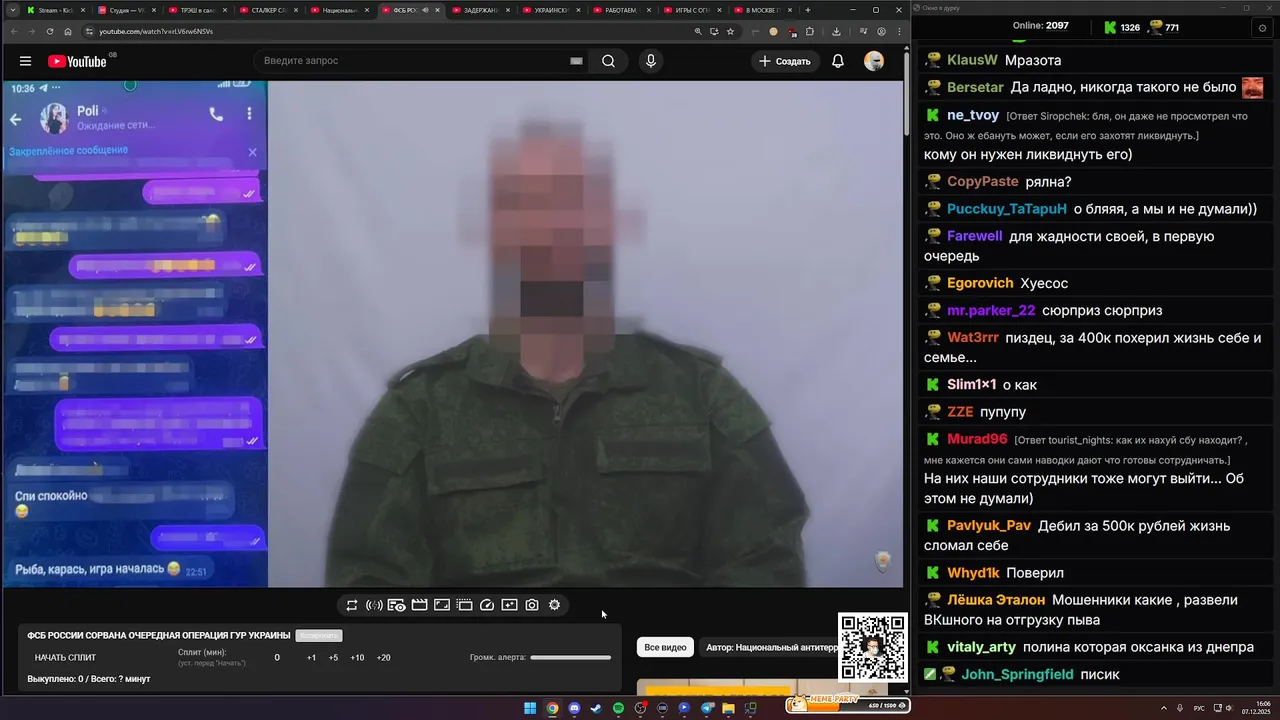Open Spotify from the taskbar
Screen dimensions: 1280x720
click(x=618, y=708)
